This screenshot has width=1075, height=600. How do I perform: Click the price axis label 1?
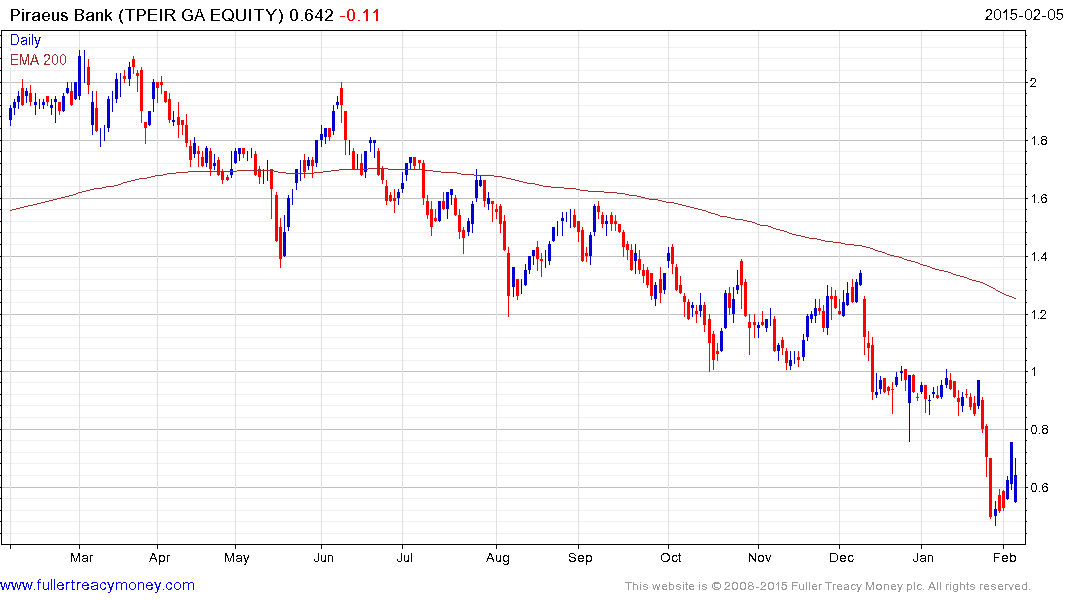pyautogui.click(x=1034, y=372)
